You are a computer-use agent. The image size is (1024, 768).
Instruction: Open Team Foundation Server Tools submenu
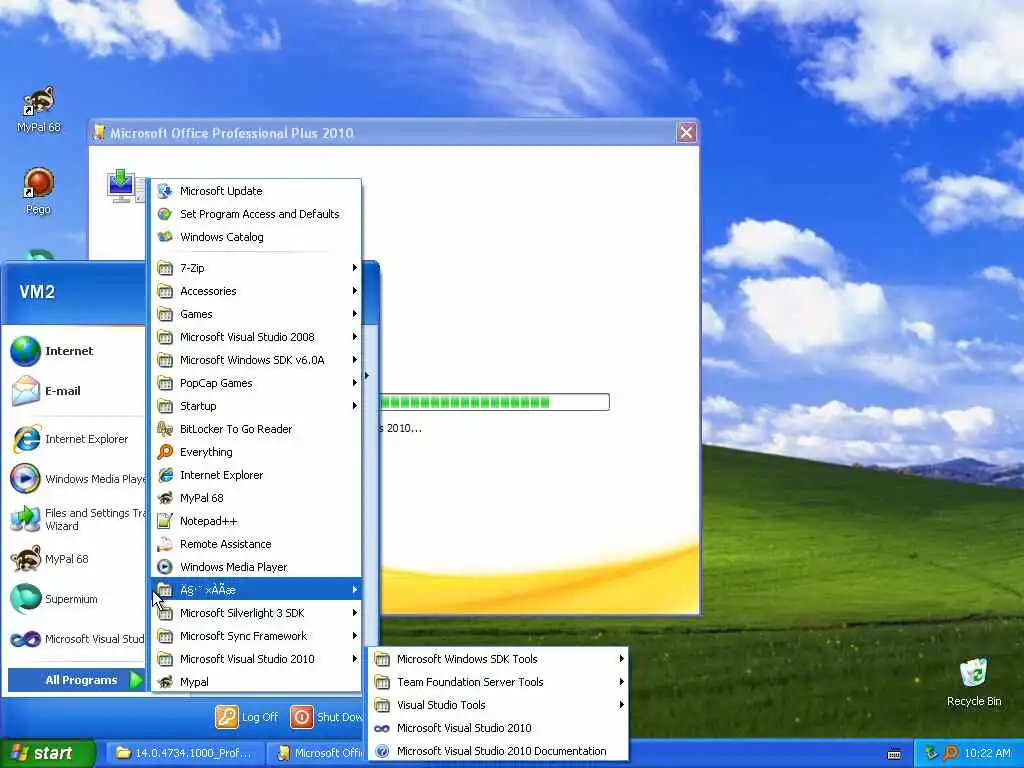[498, 682]
